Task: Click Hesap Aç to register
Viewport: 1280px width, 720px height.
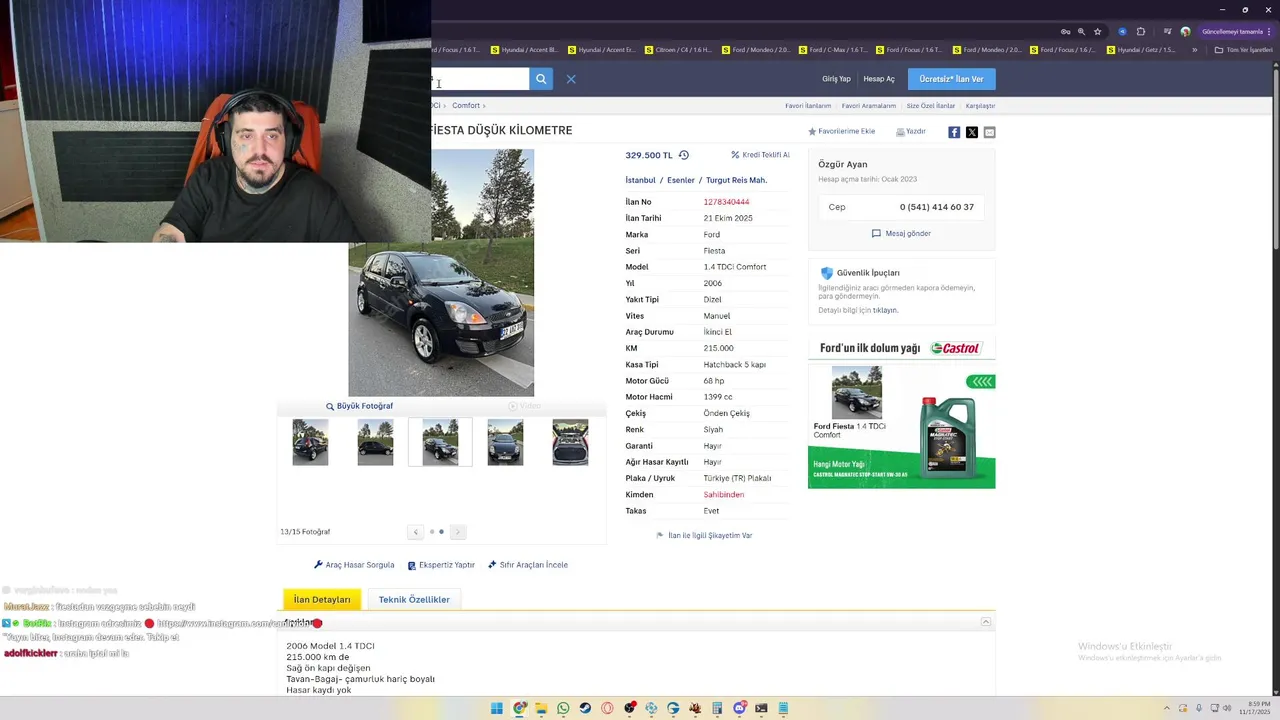Action: [879, 79]
